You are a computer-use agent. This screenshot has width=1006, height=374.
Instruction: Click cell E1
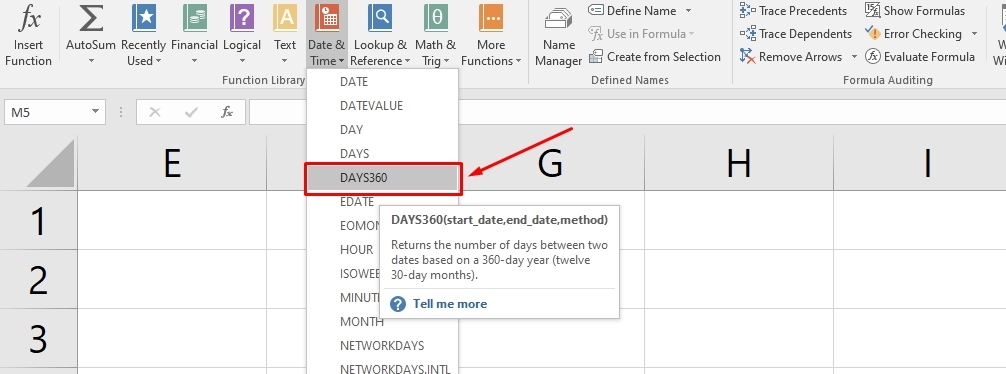[x=172, y=220]
